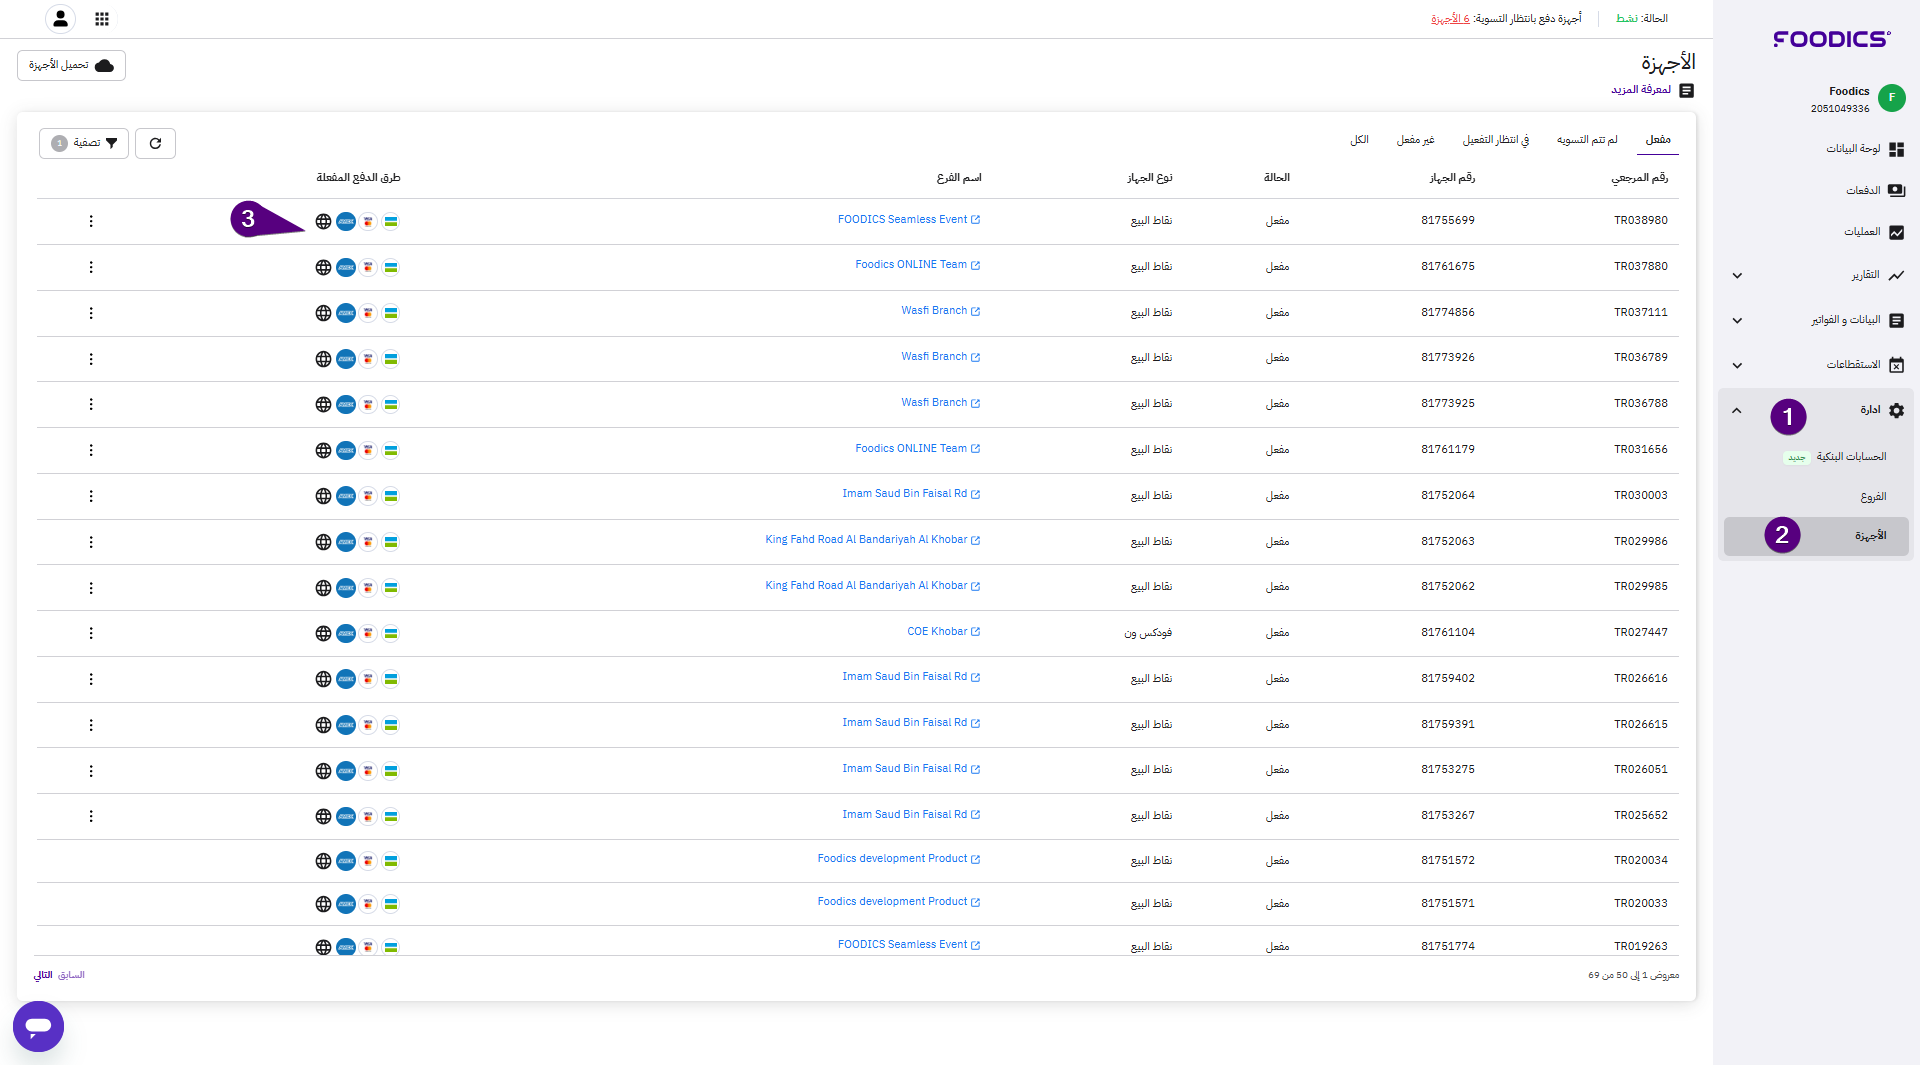
Task: Click the cloud upload devices button
Action: pyautogui.click(x=71, y=65)
